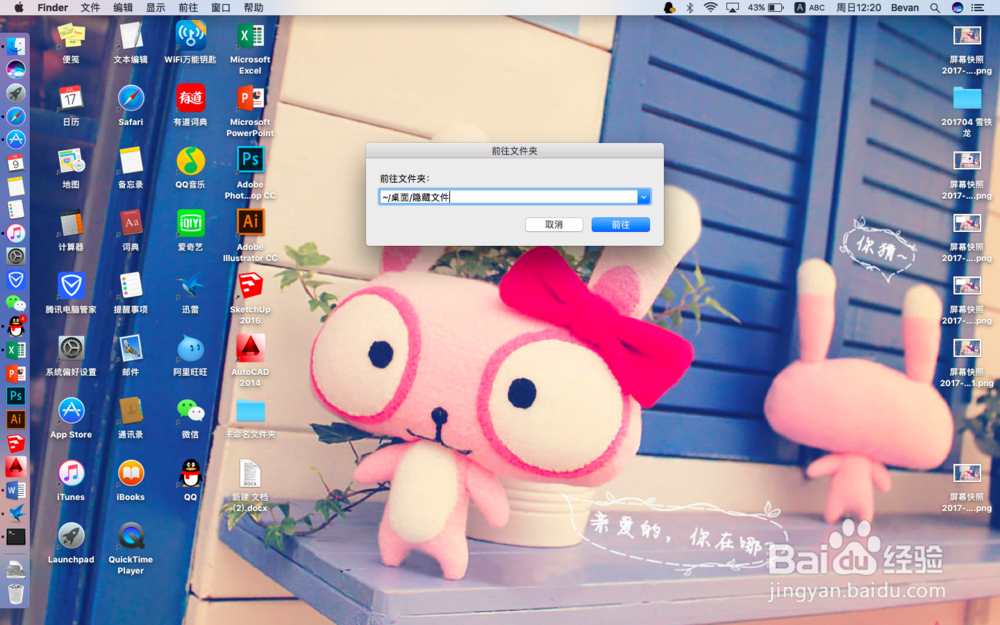Open the 前往 menu in menu bar

click(x=188, y=8)
